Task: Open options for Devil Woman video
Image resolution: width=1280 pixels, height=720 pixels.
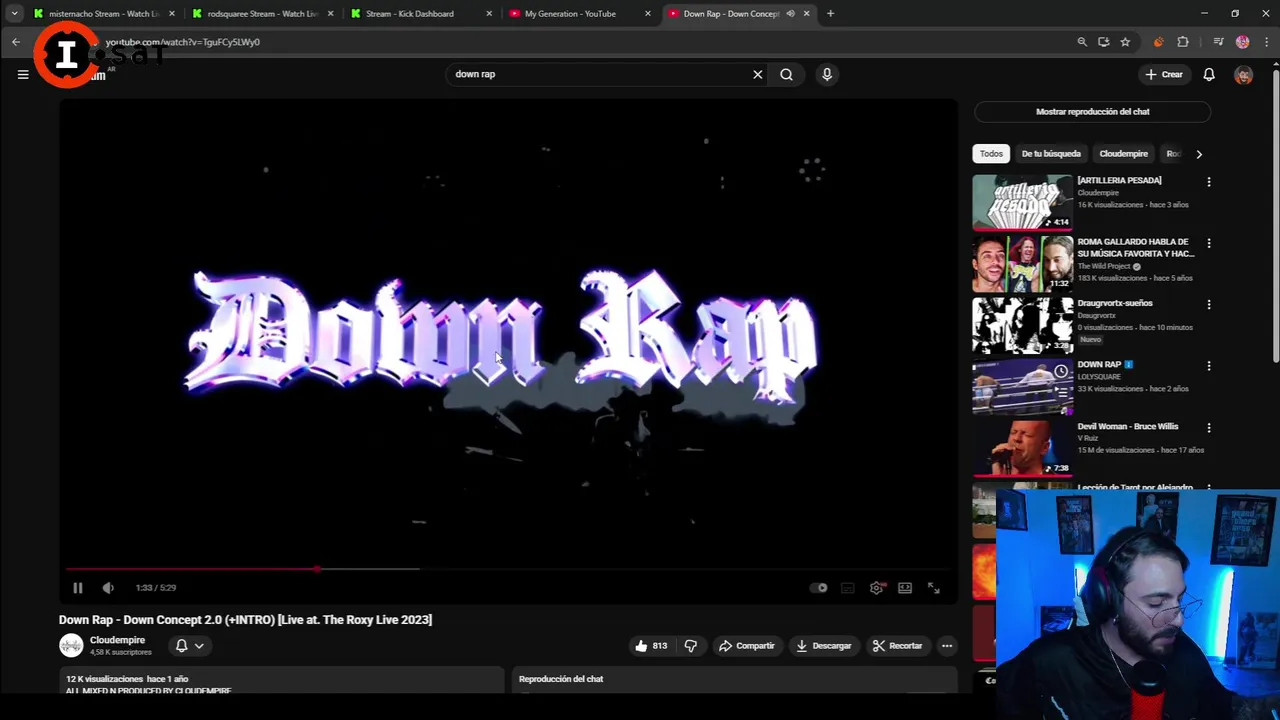Action: point(1209,428)
